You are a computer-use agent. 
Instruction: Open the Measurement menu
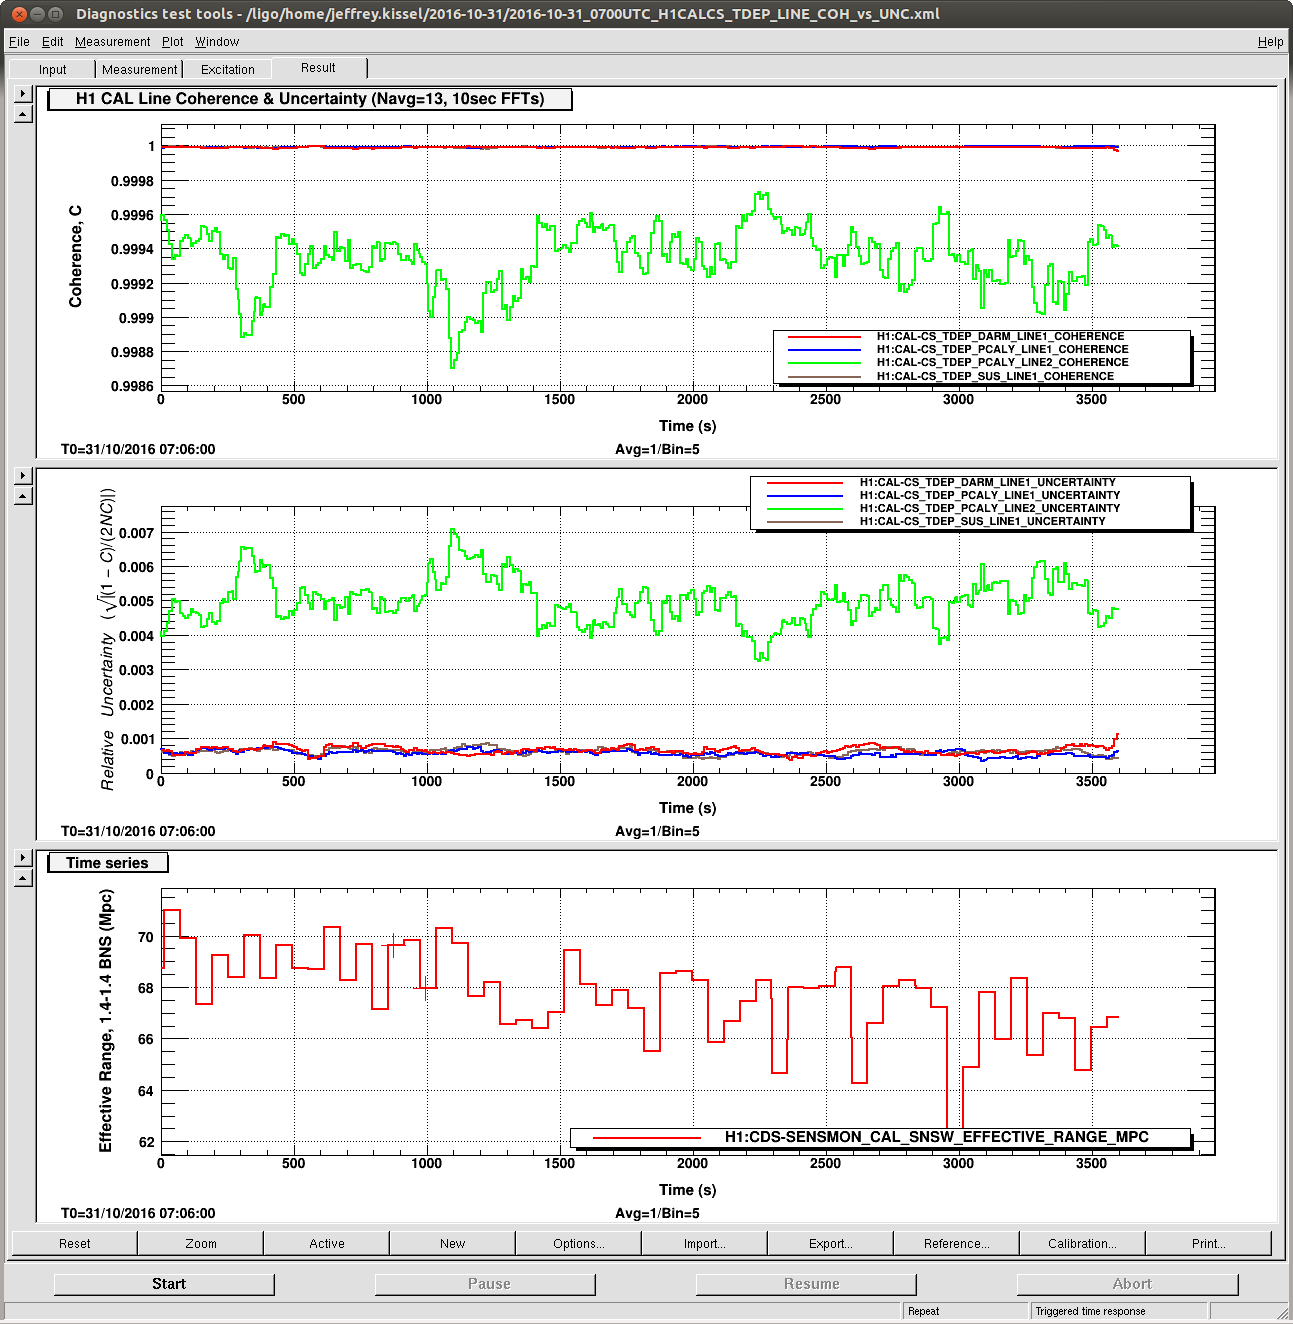pyautogui.click(x=112, y=42)
